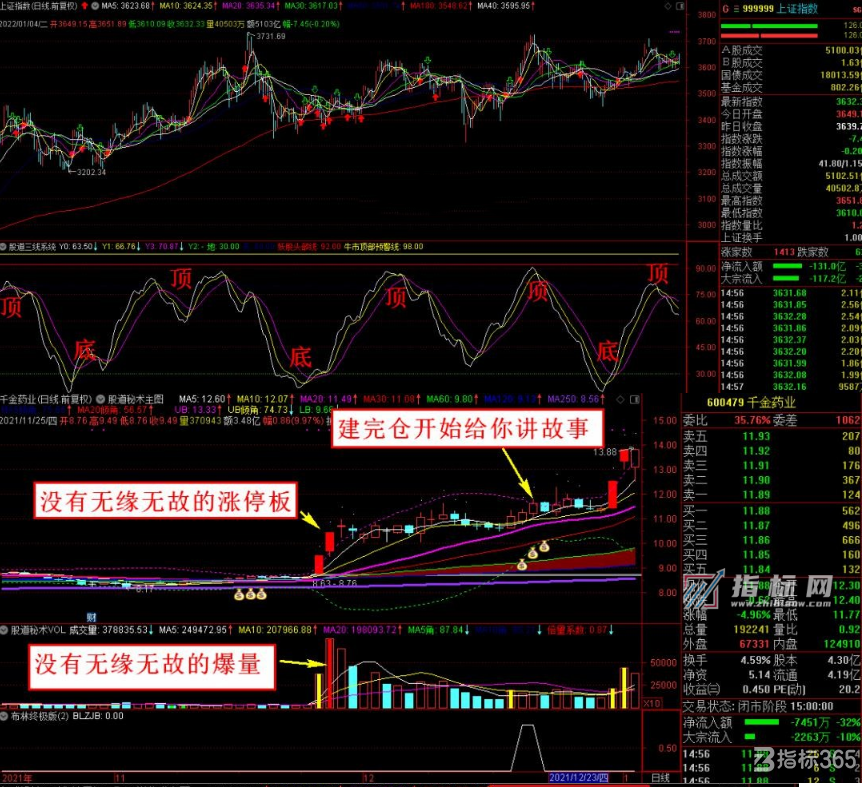Expand the dropdown circle next to 上证指数(日线,前复权)
The height and width of the screenshot is (787, 865).
95,6
